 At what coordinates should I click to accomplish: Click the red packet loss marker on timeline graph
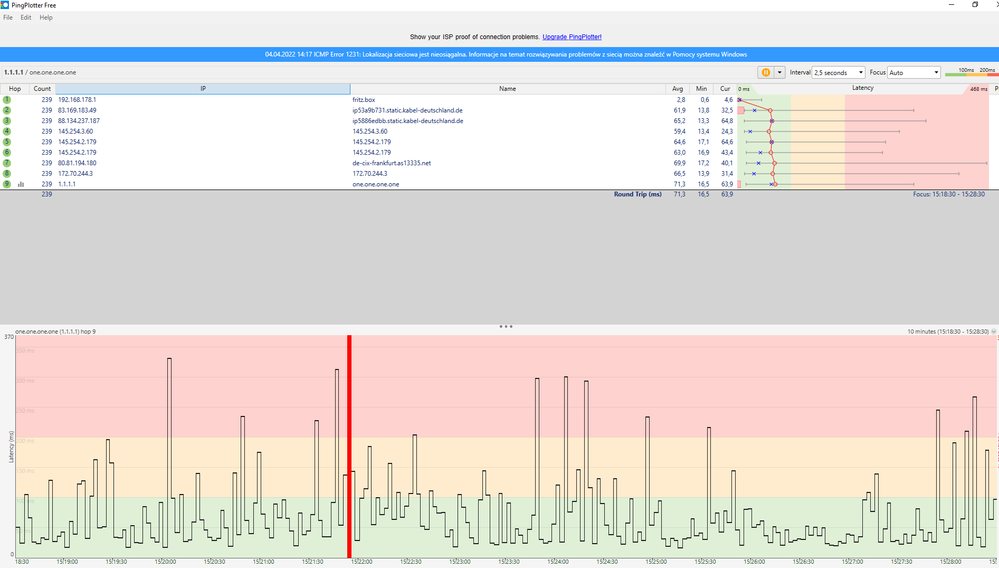click(349, 446)
